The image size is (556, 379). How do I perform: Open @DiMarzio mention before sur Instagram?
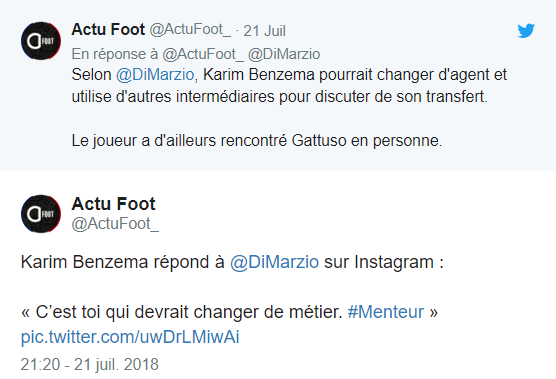[x=274, y=262]
